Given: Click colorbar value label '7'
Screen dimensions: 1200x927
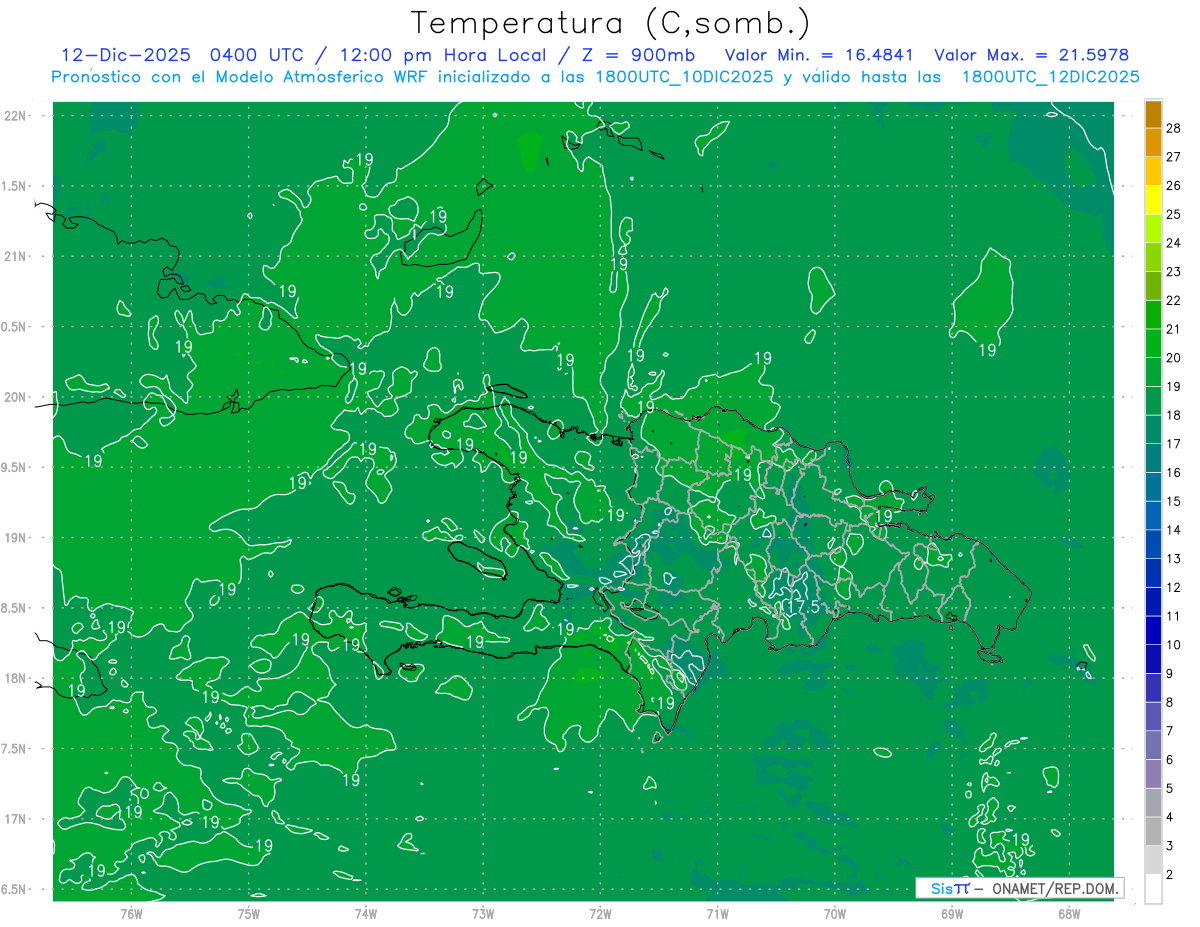Looking at the screenshot, I should click(x=1169, y=731).
